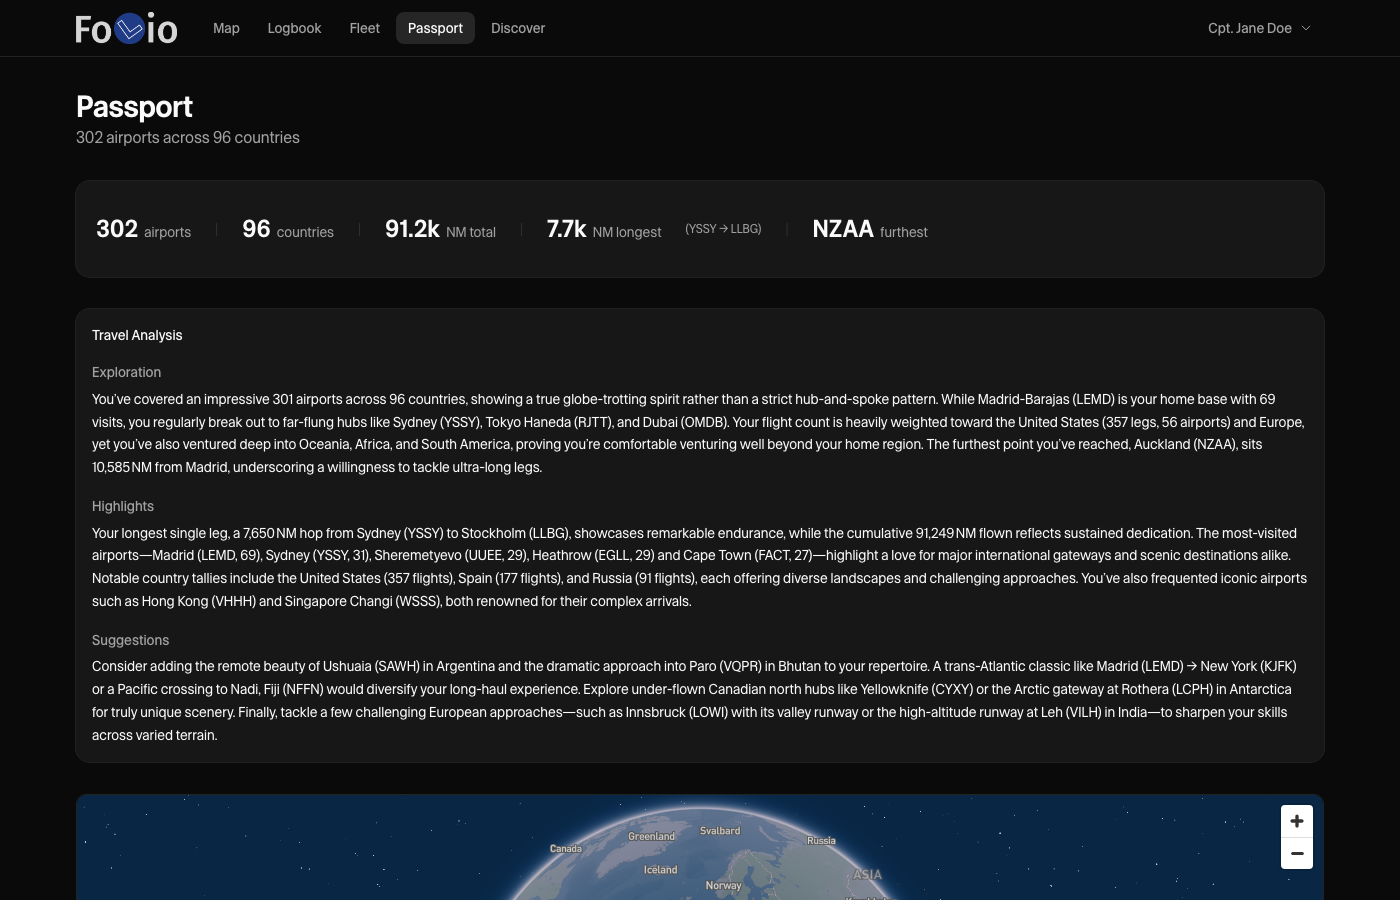This screenshot has width=1400, height=900.
Task: Click the 'Suggestions' section heading
Action: (130, 640)
